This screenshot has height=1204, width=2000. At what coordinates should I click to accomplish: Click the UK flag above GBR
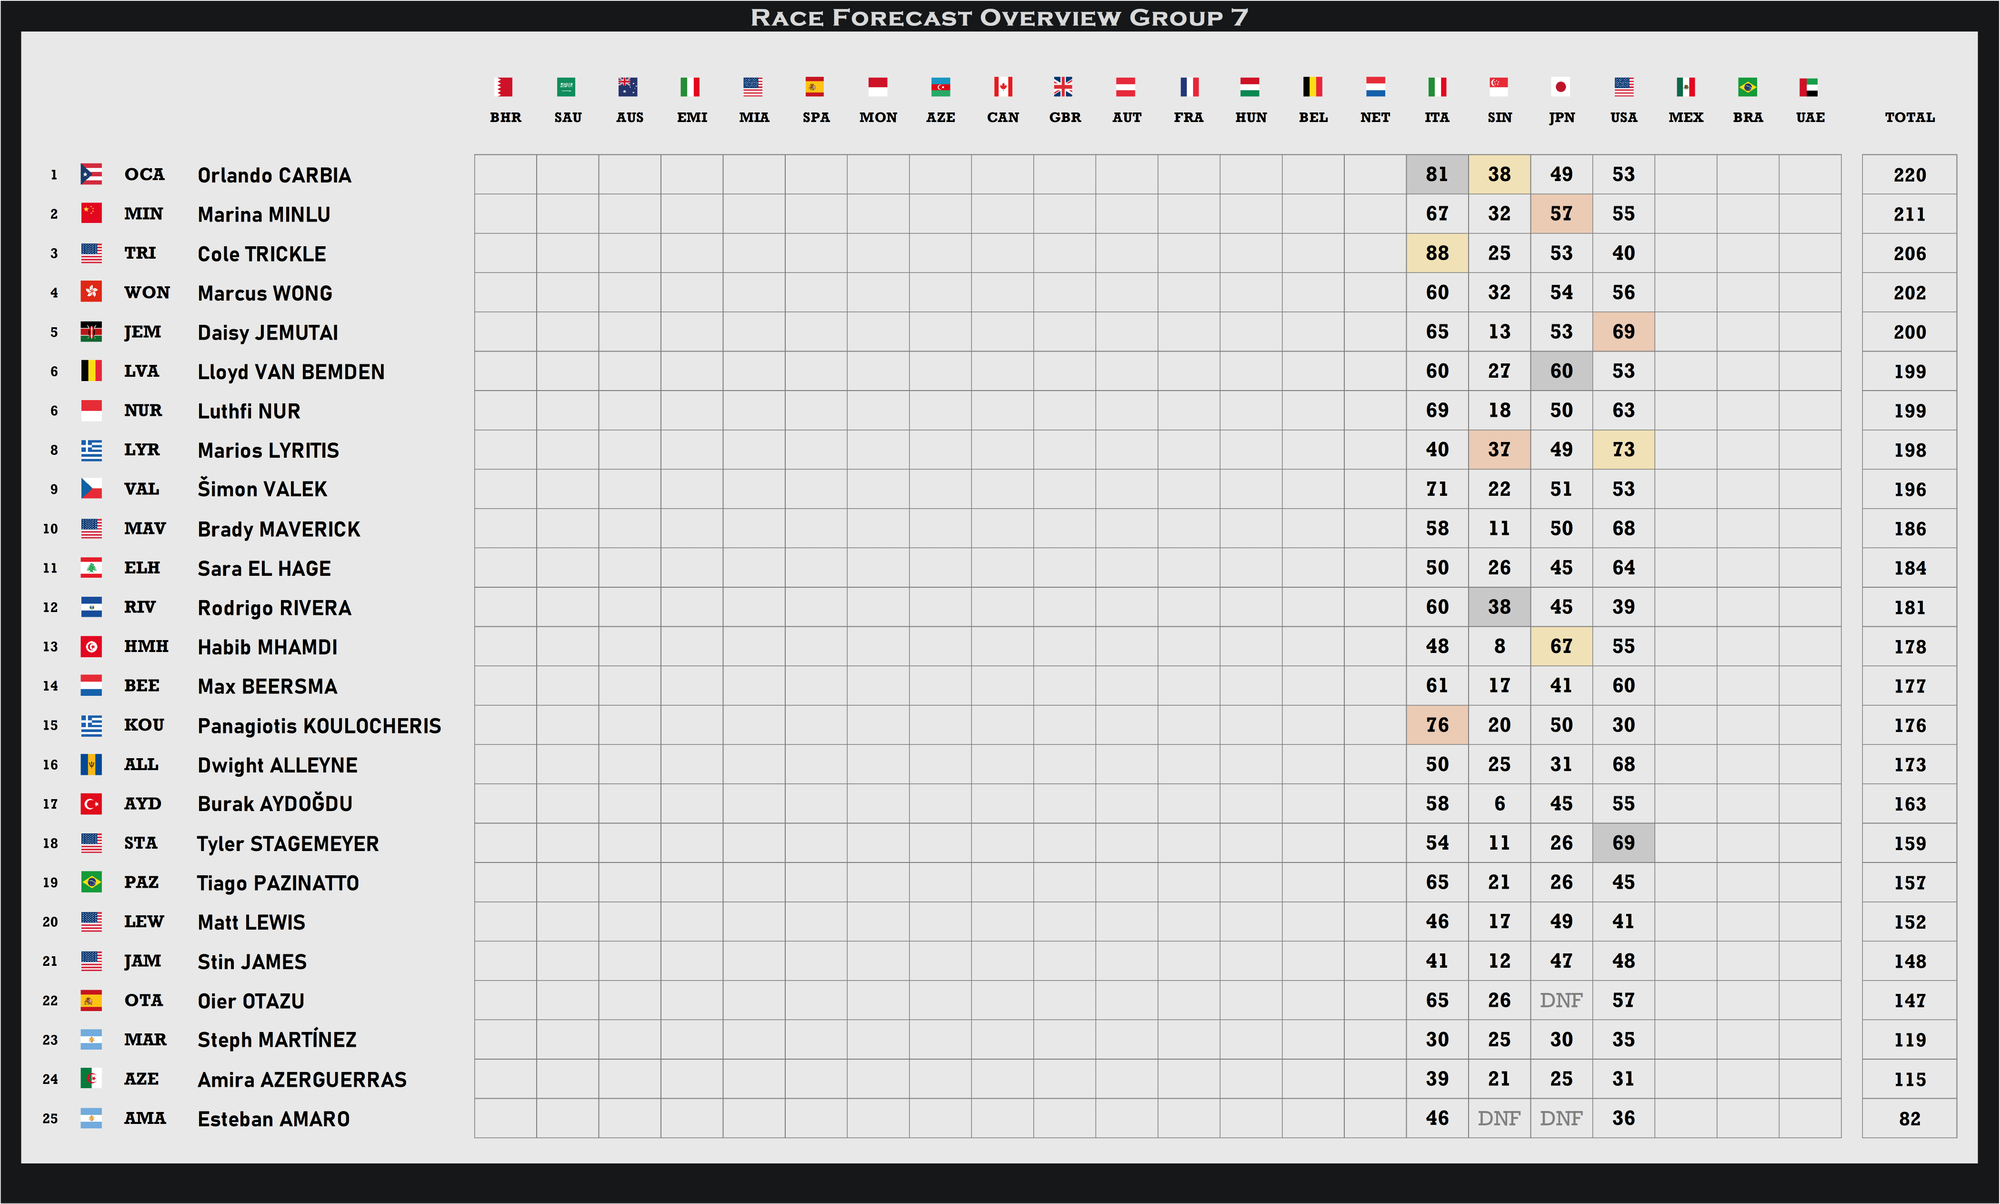[x=1064, y=87]
